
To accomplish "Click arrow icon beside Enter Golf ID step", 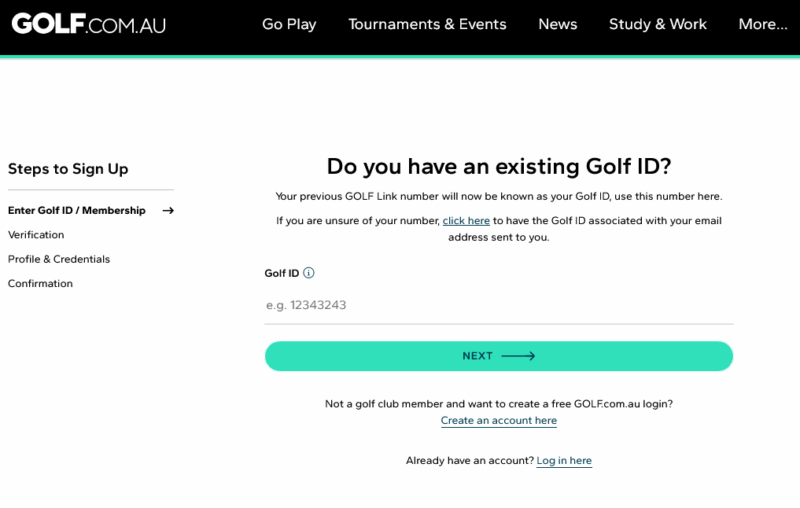I will pos(168,211).
